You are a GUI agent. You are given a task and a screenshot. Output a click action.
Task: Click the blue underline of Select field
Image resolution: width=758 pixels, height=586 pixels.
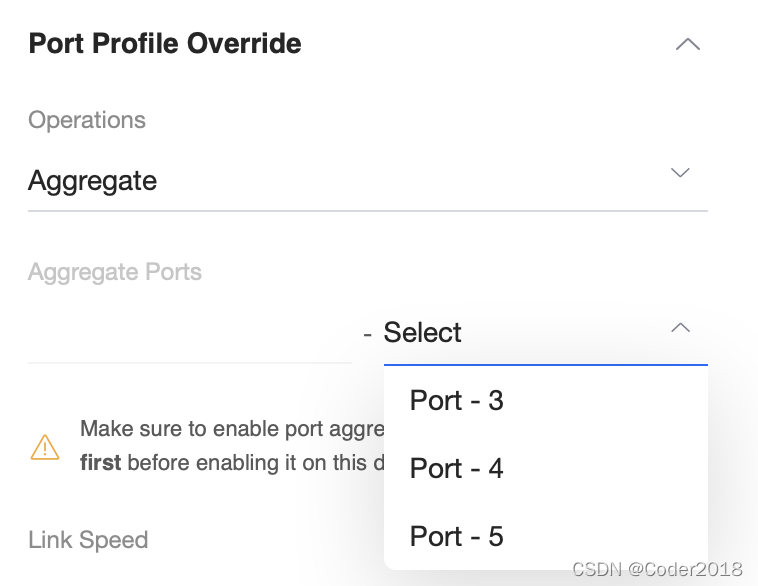point(546,365)
